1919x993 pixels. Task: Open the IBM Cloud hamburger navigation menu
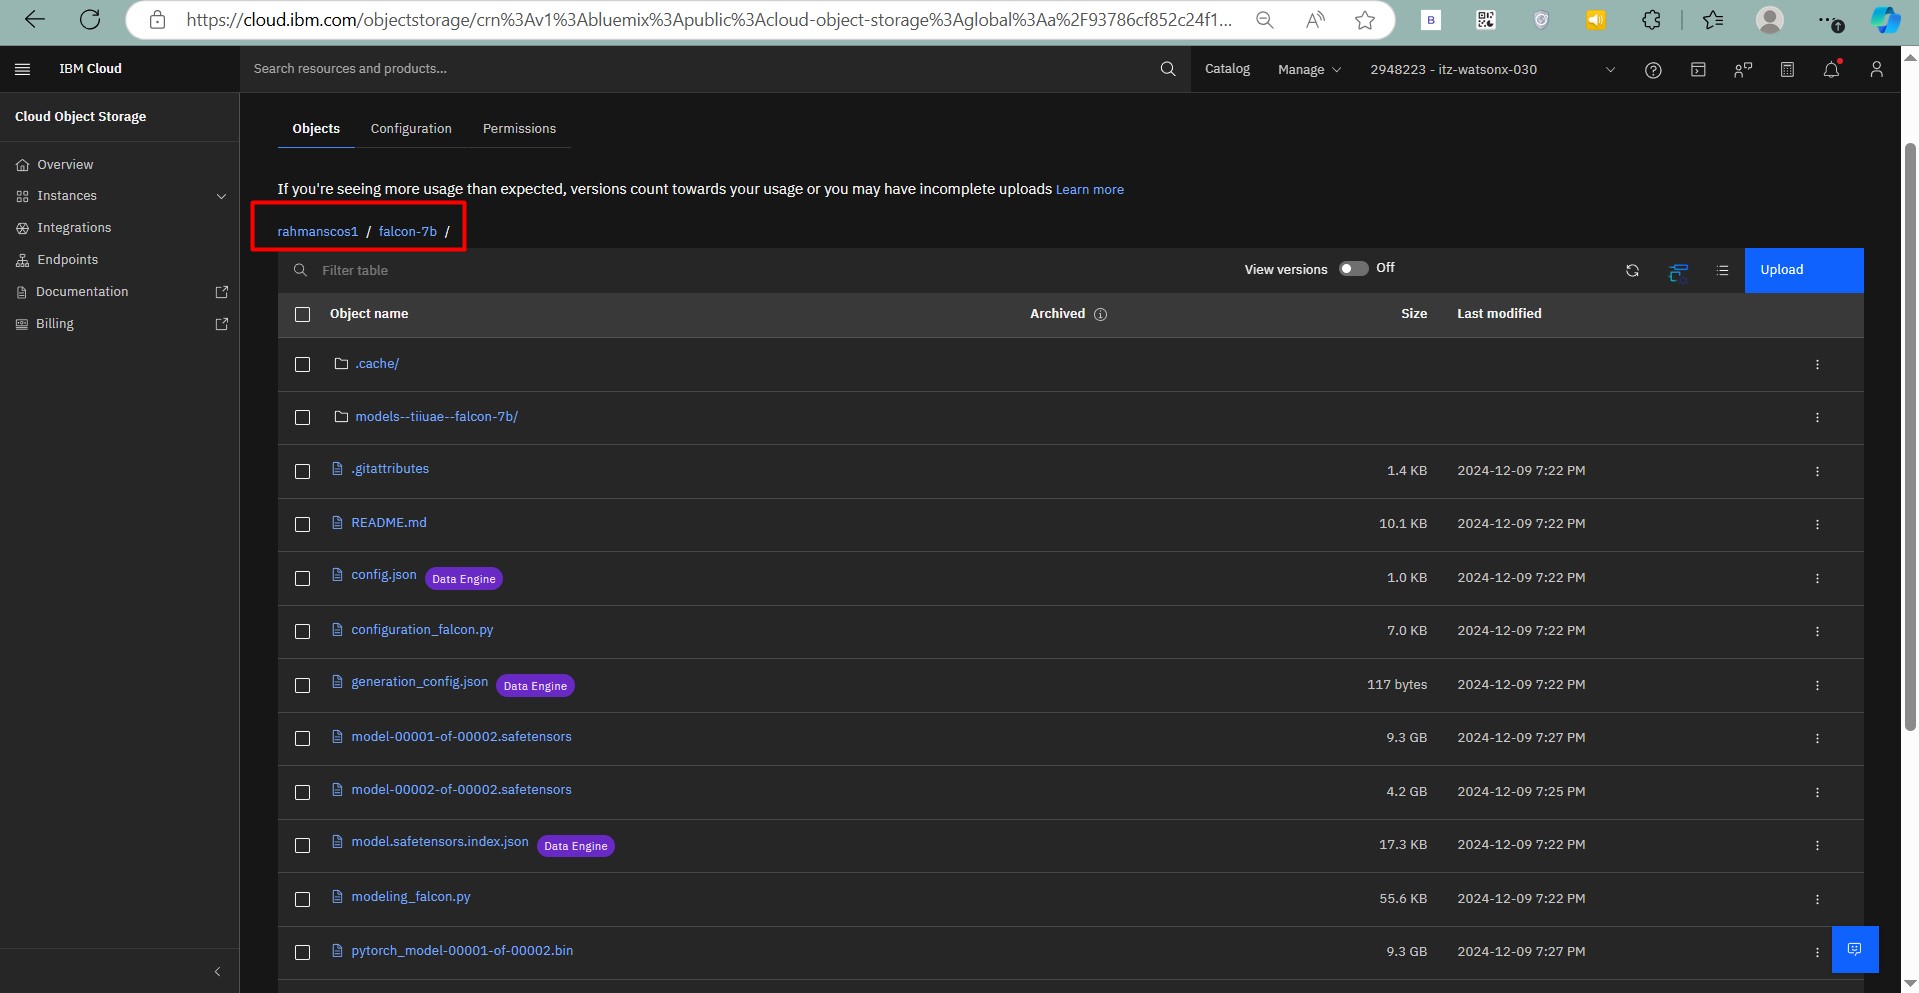pyautogui.click(x=23, y=69)
